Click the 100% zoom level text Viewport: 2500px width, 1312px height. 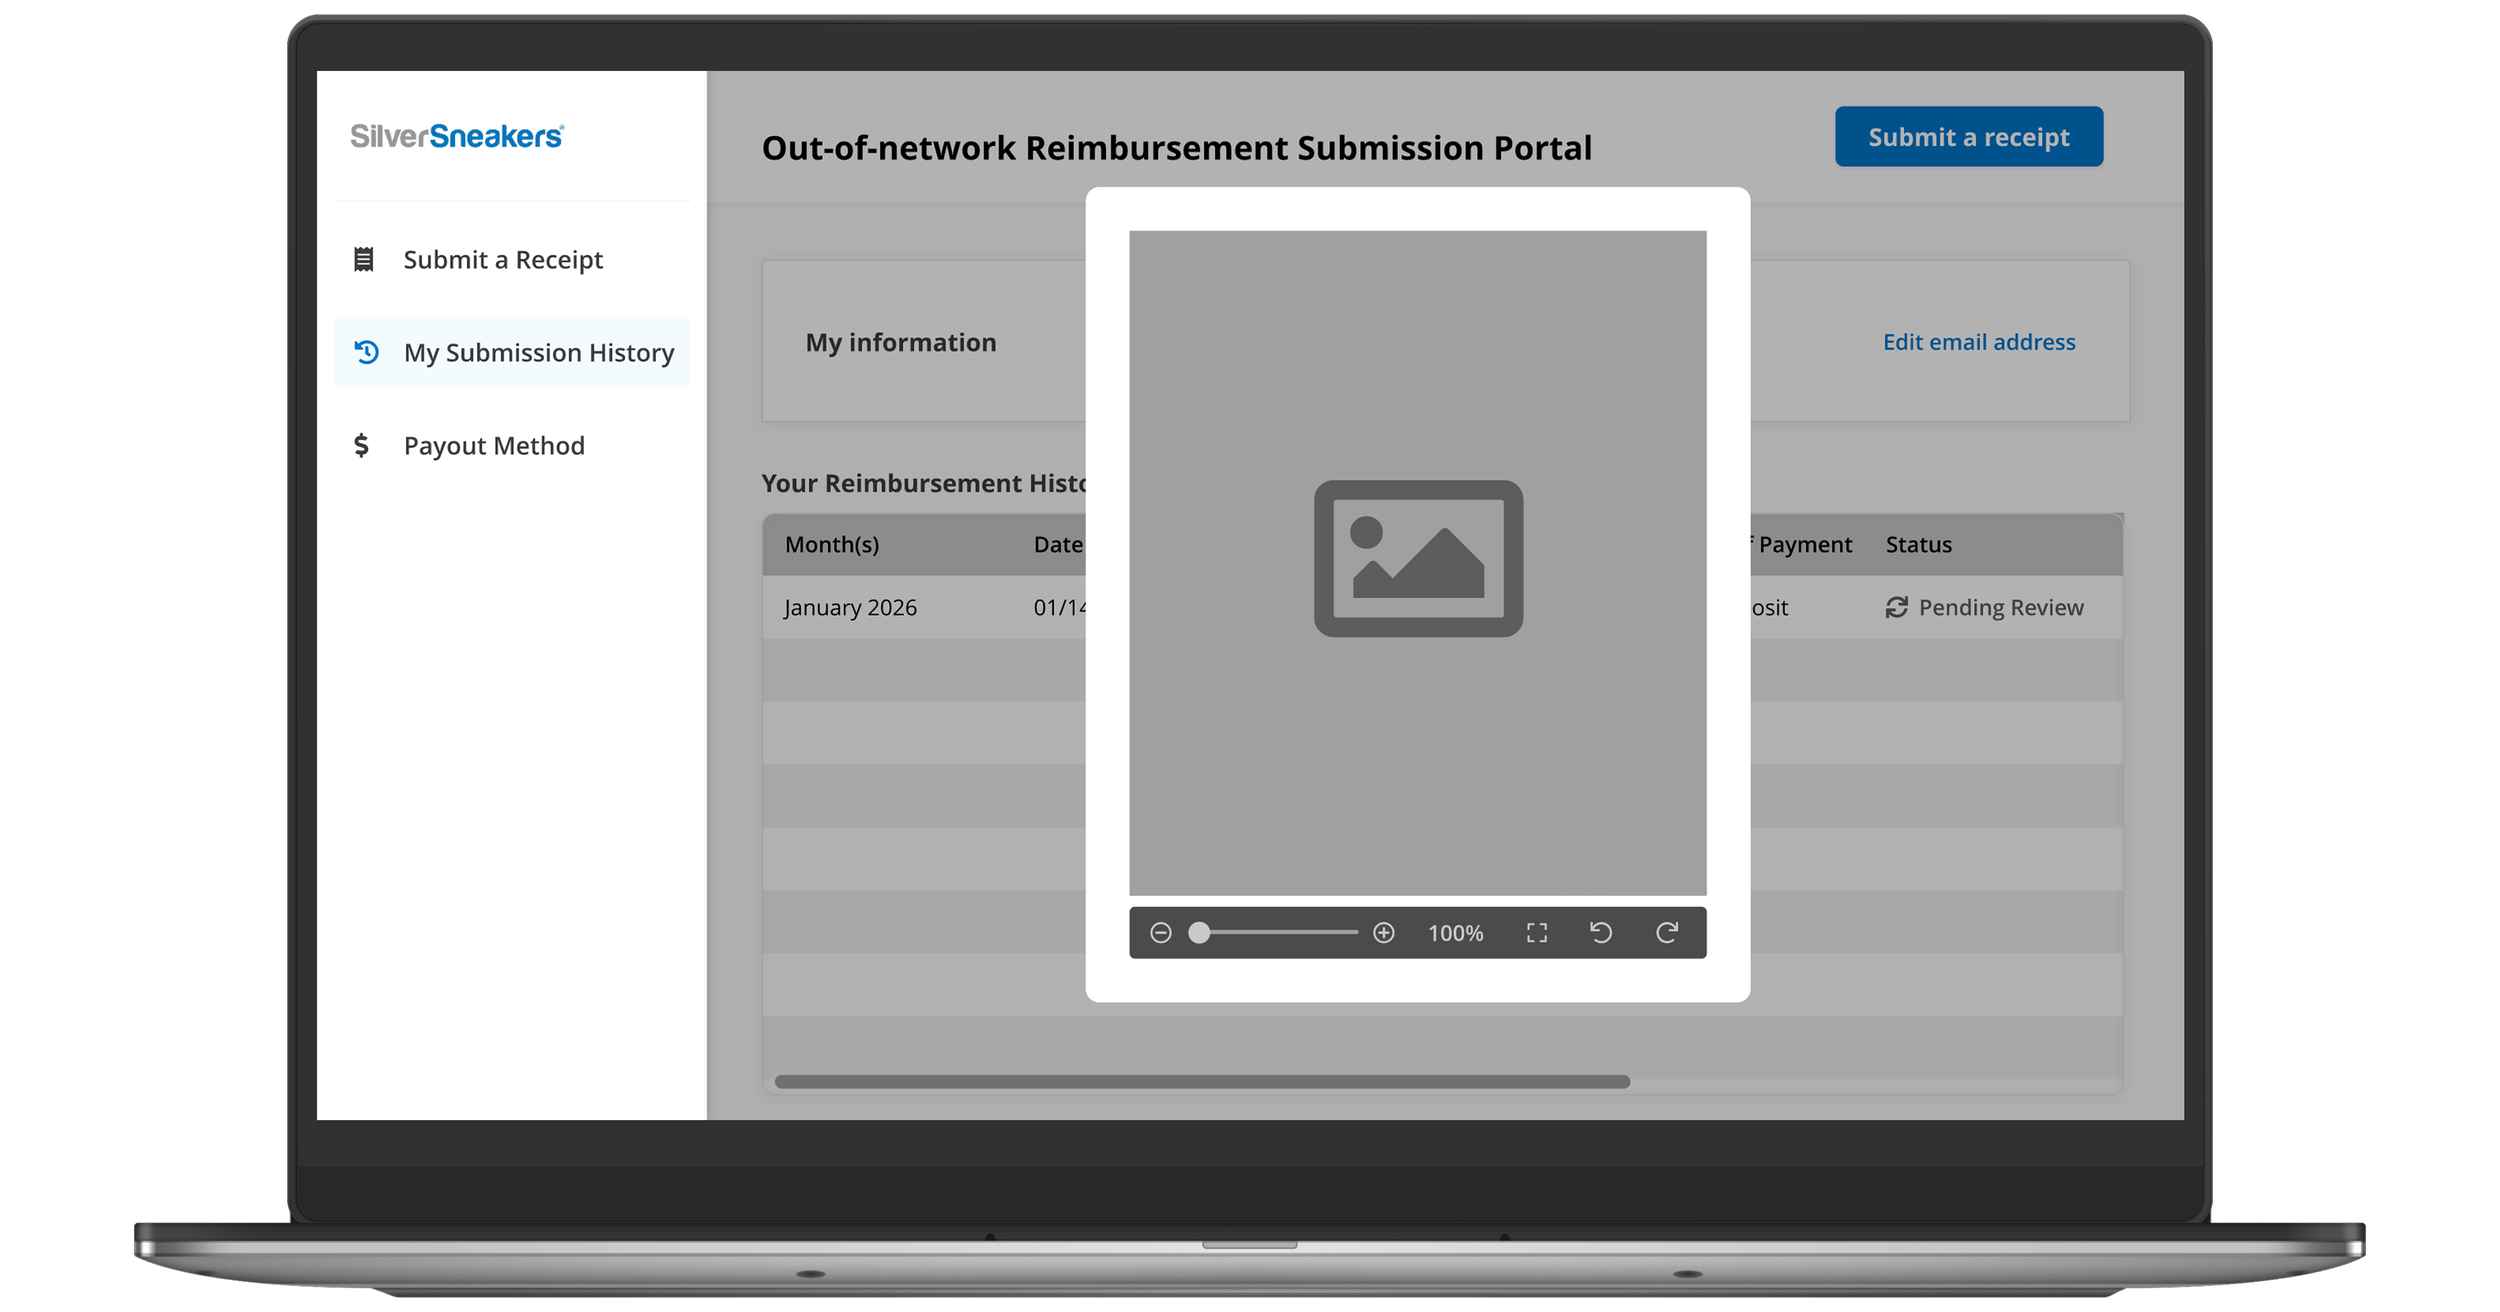1455,933
